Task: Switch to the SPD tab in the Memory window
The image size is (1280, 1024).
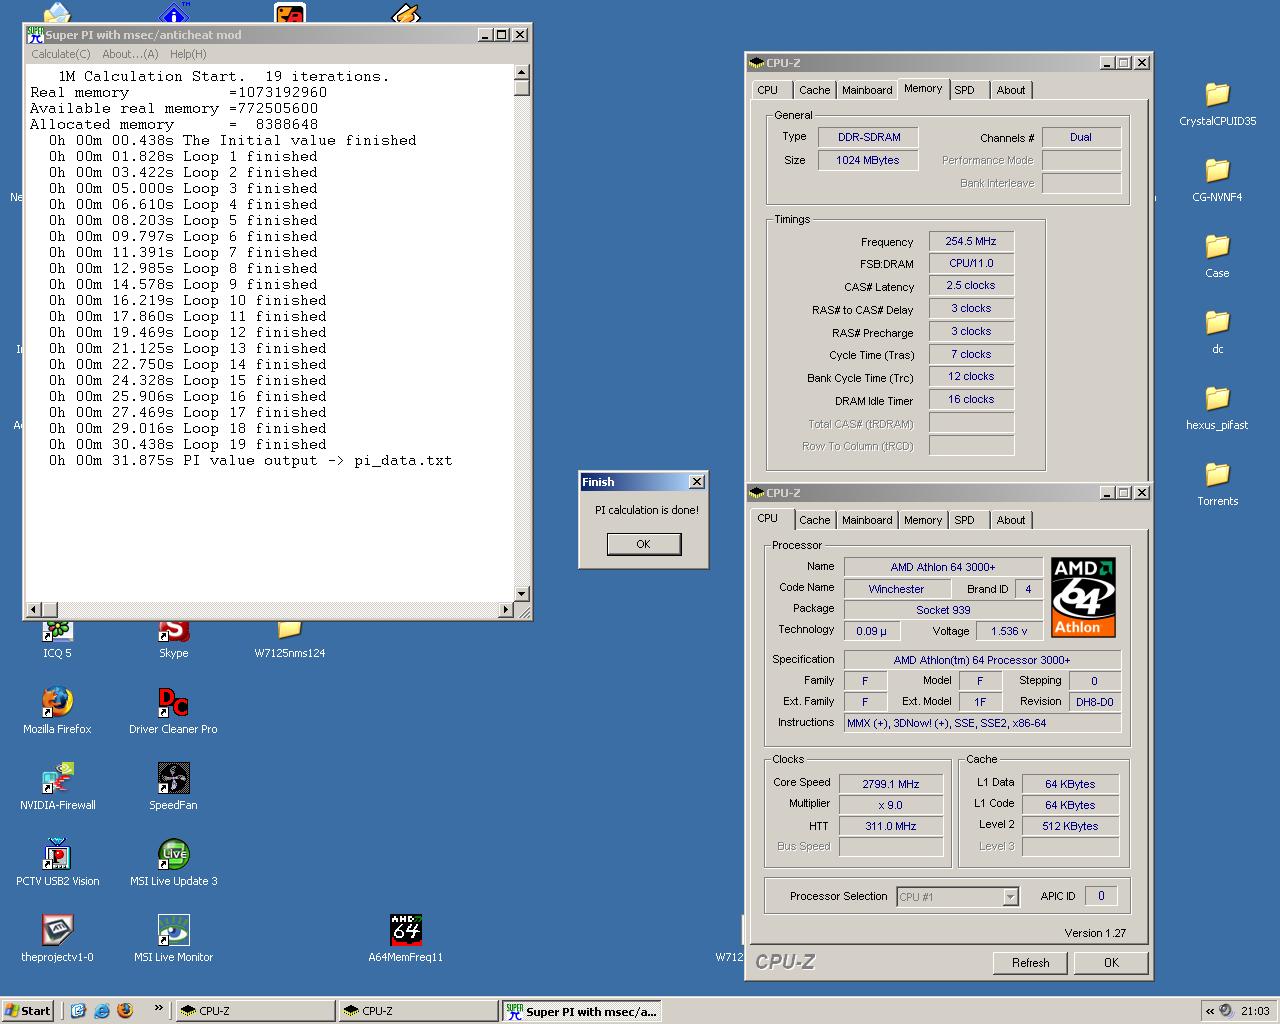Action: 964,90
